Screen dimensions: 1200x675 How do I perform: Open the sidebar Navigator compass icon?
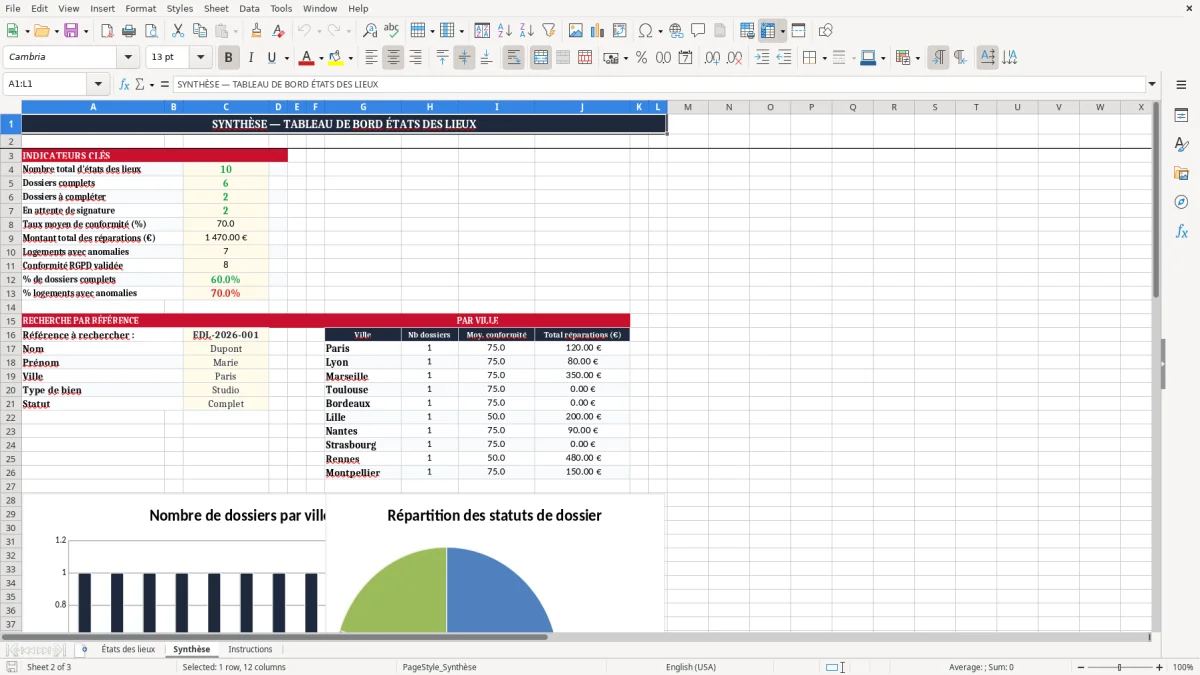[x=1181, y=202]
